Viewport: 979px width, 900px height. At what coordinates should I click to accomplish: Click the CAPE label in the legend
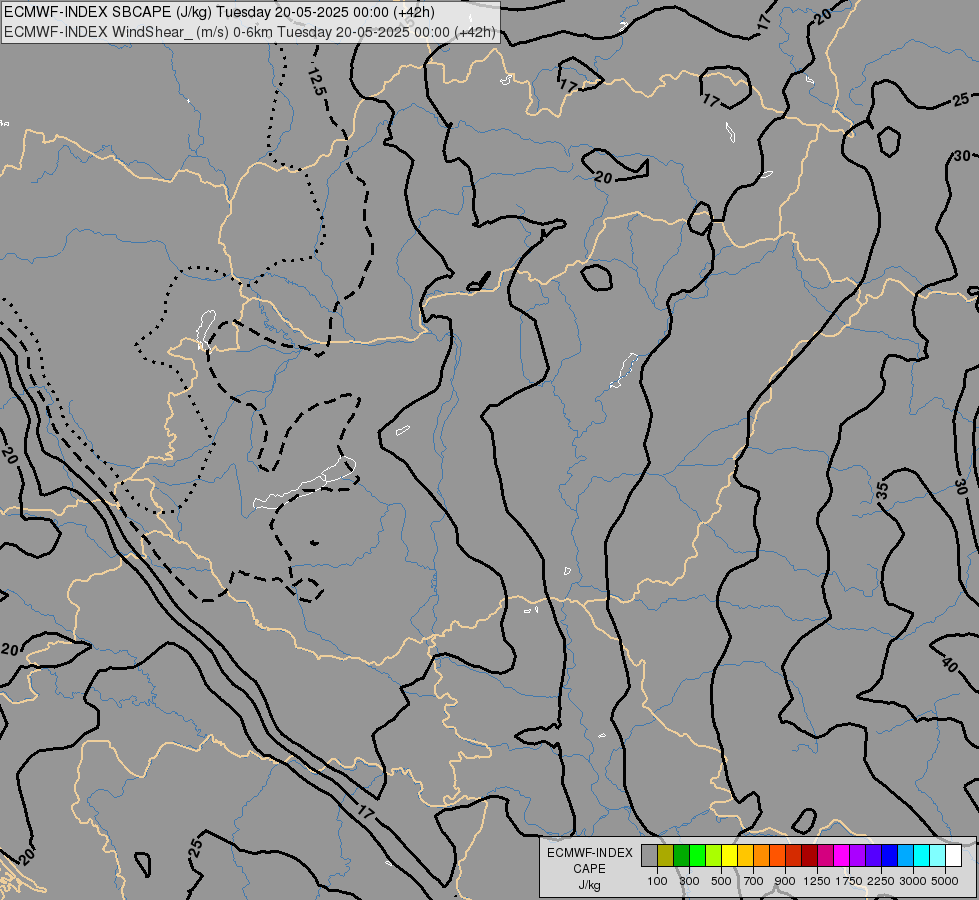(x=589, y=869)
